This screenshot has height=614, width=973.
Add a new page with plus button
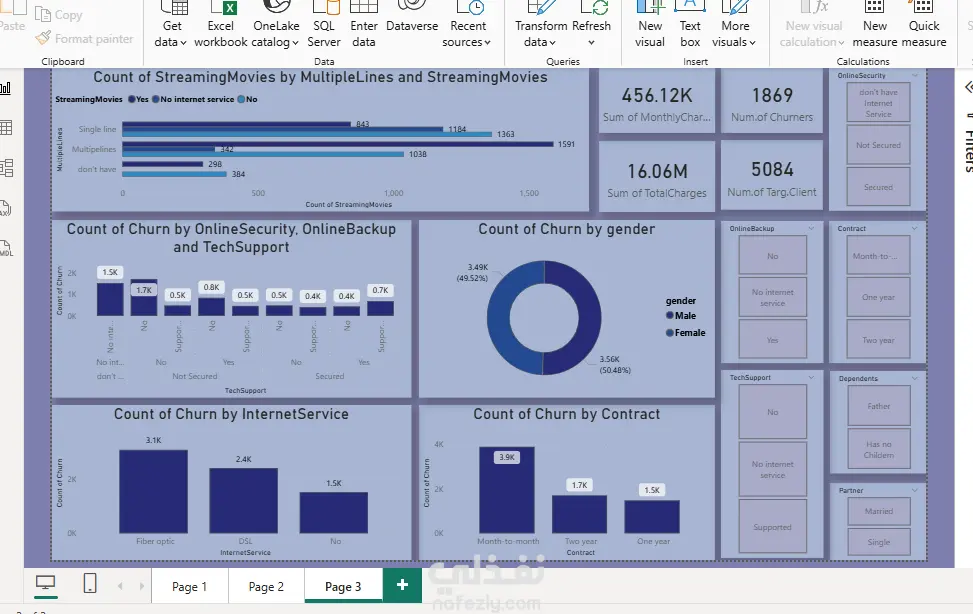click(x=402, y=585)
